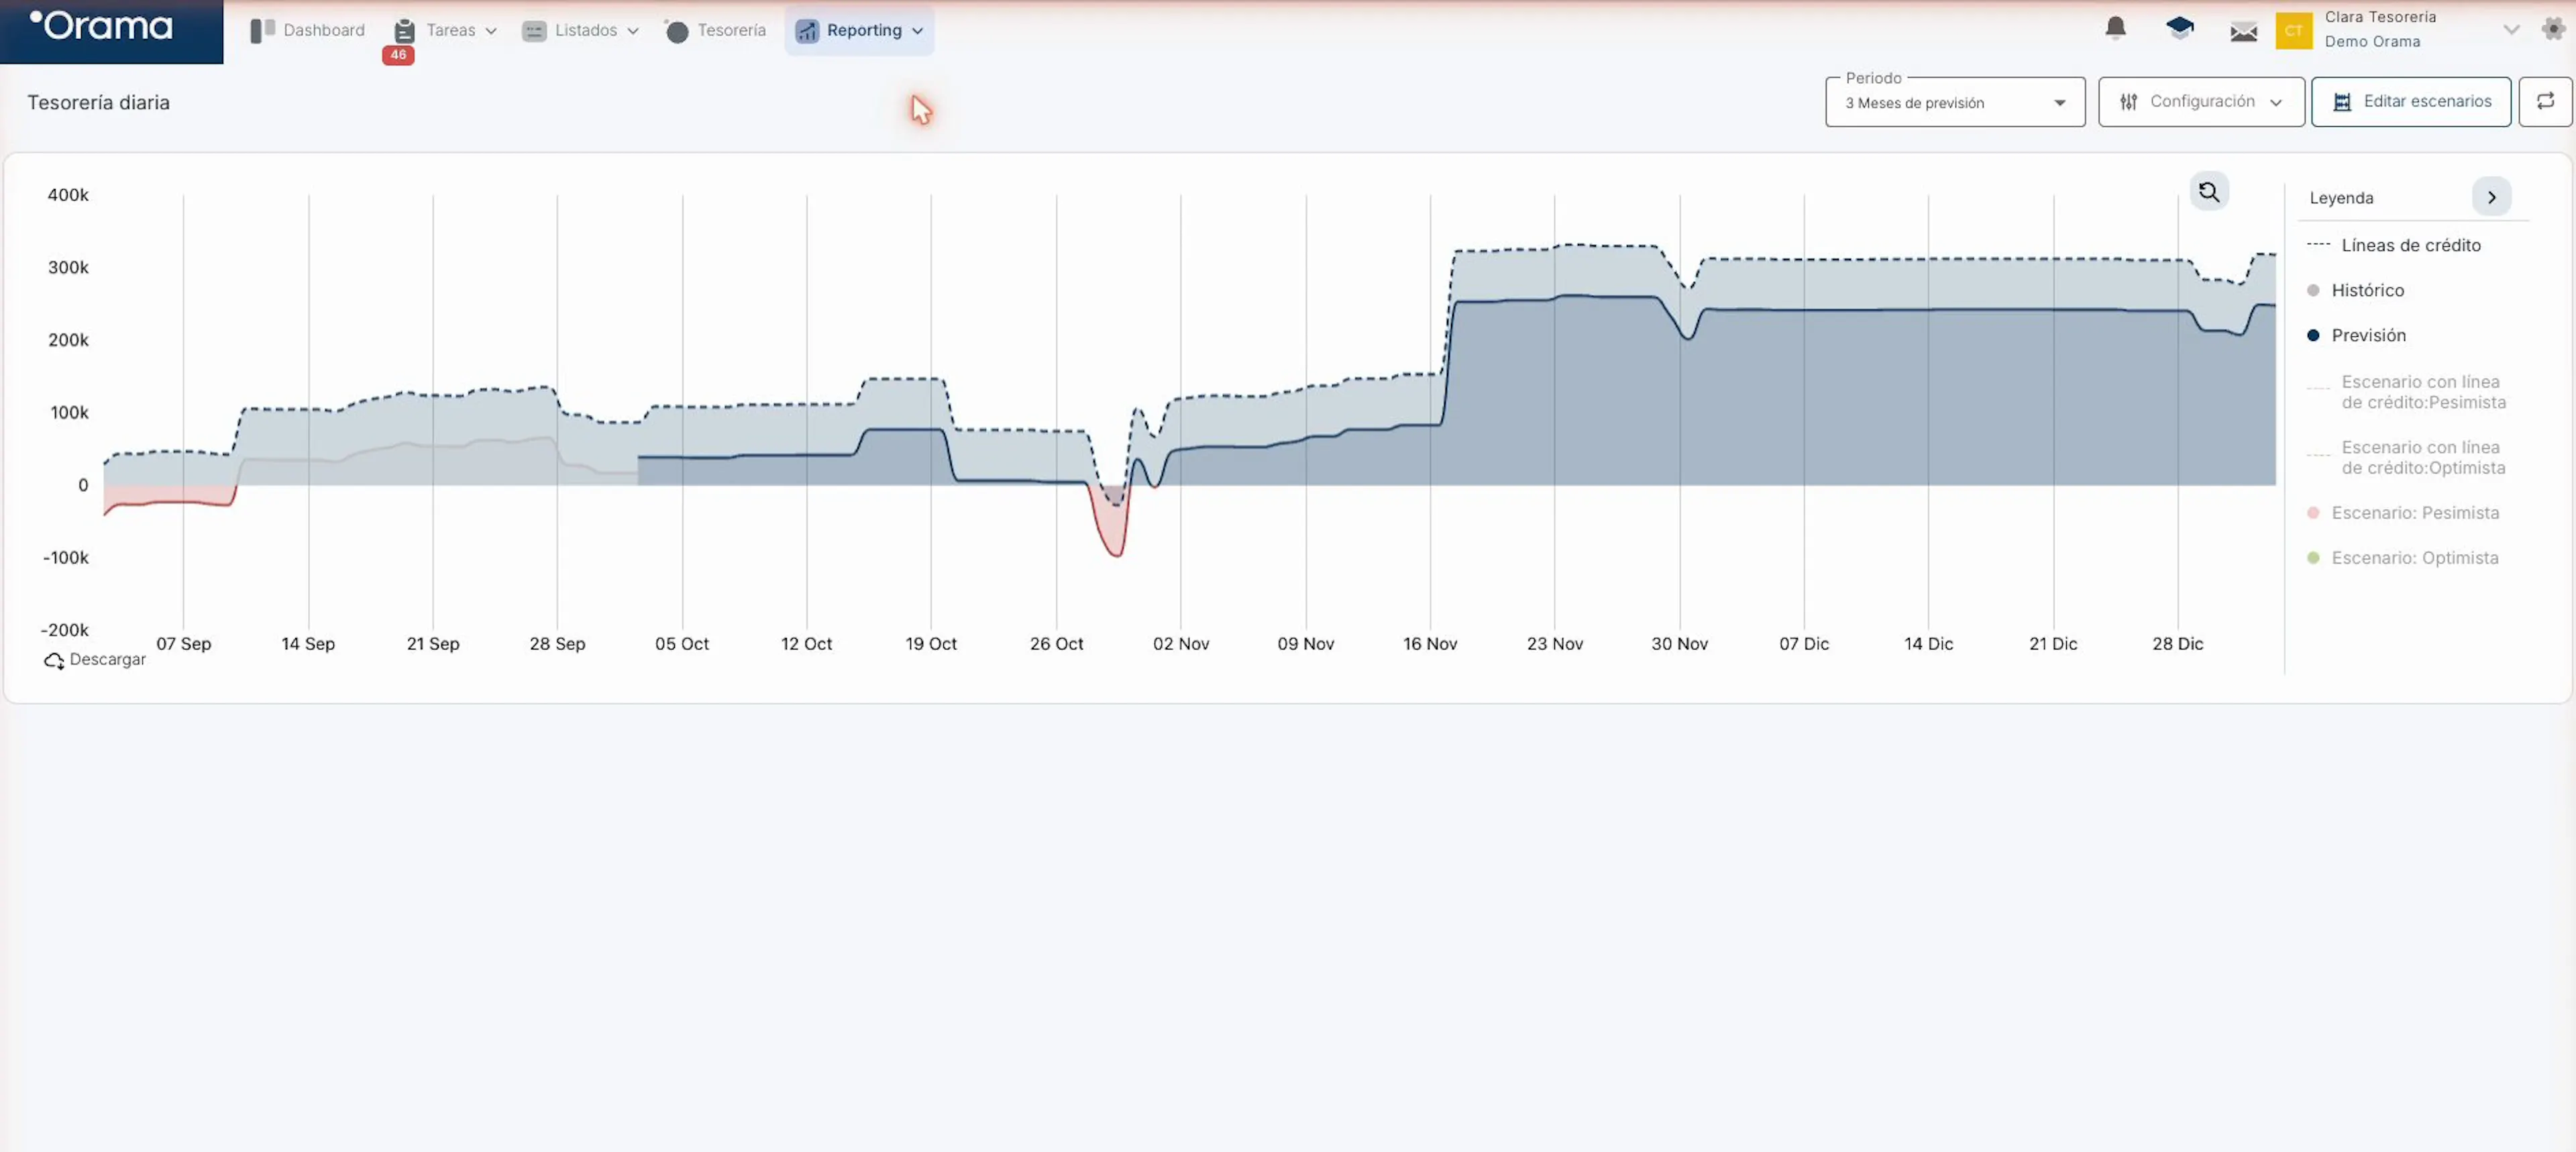Open the Listados menu
Image resolution: width=2576 pixels, height=1152 pixels.
(x=580, y=30)
